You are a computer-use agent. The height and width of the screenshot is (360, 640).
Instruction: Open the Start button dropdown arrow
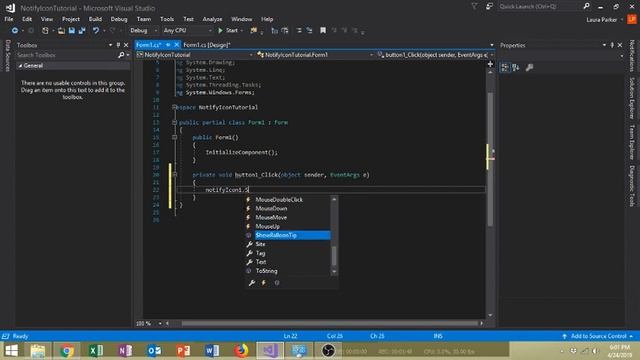[x=242, y=31]
